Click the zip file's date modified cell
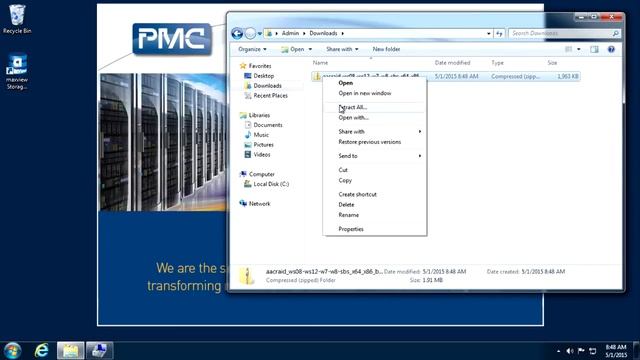The height and width of the screenshot is (360, 640). 456,76
